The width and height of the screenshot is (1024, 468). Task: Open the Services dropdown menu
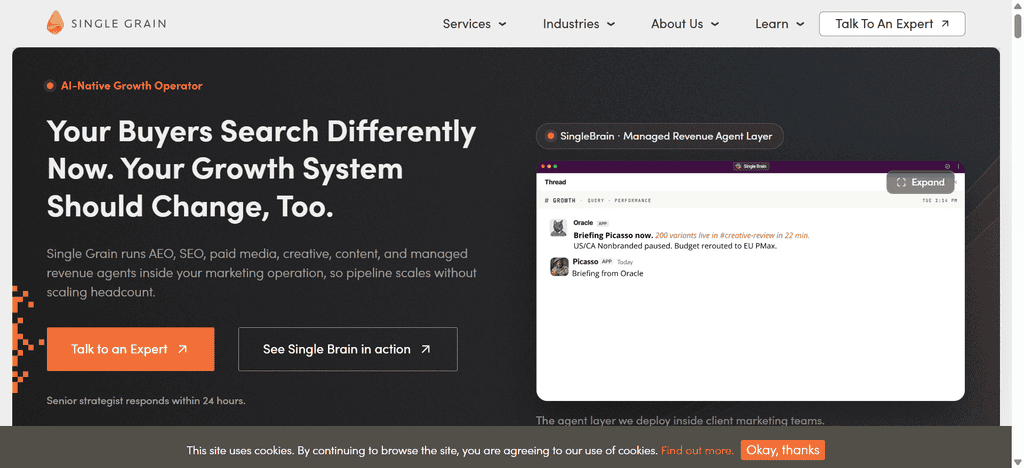(x=475, y=24)
